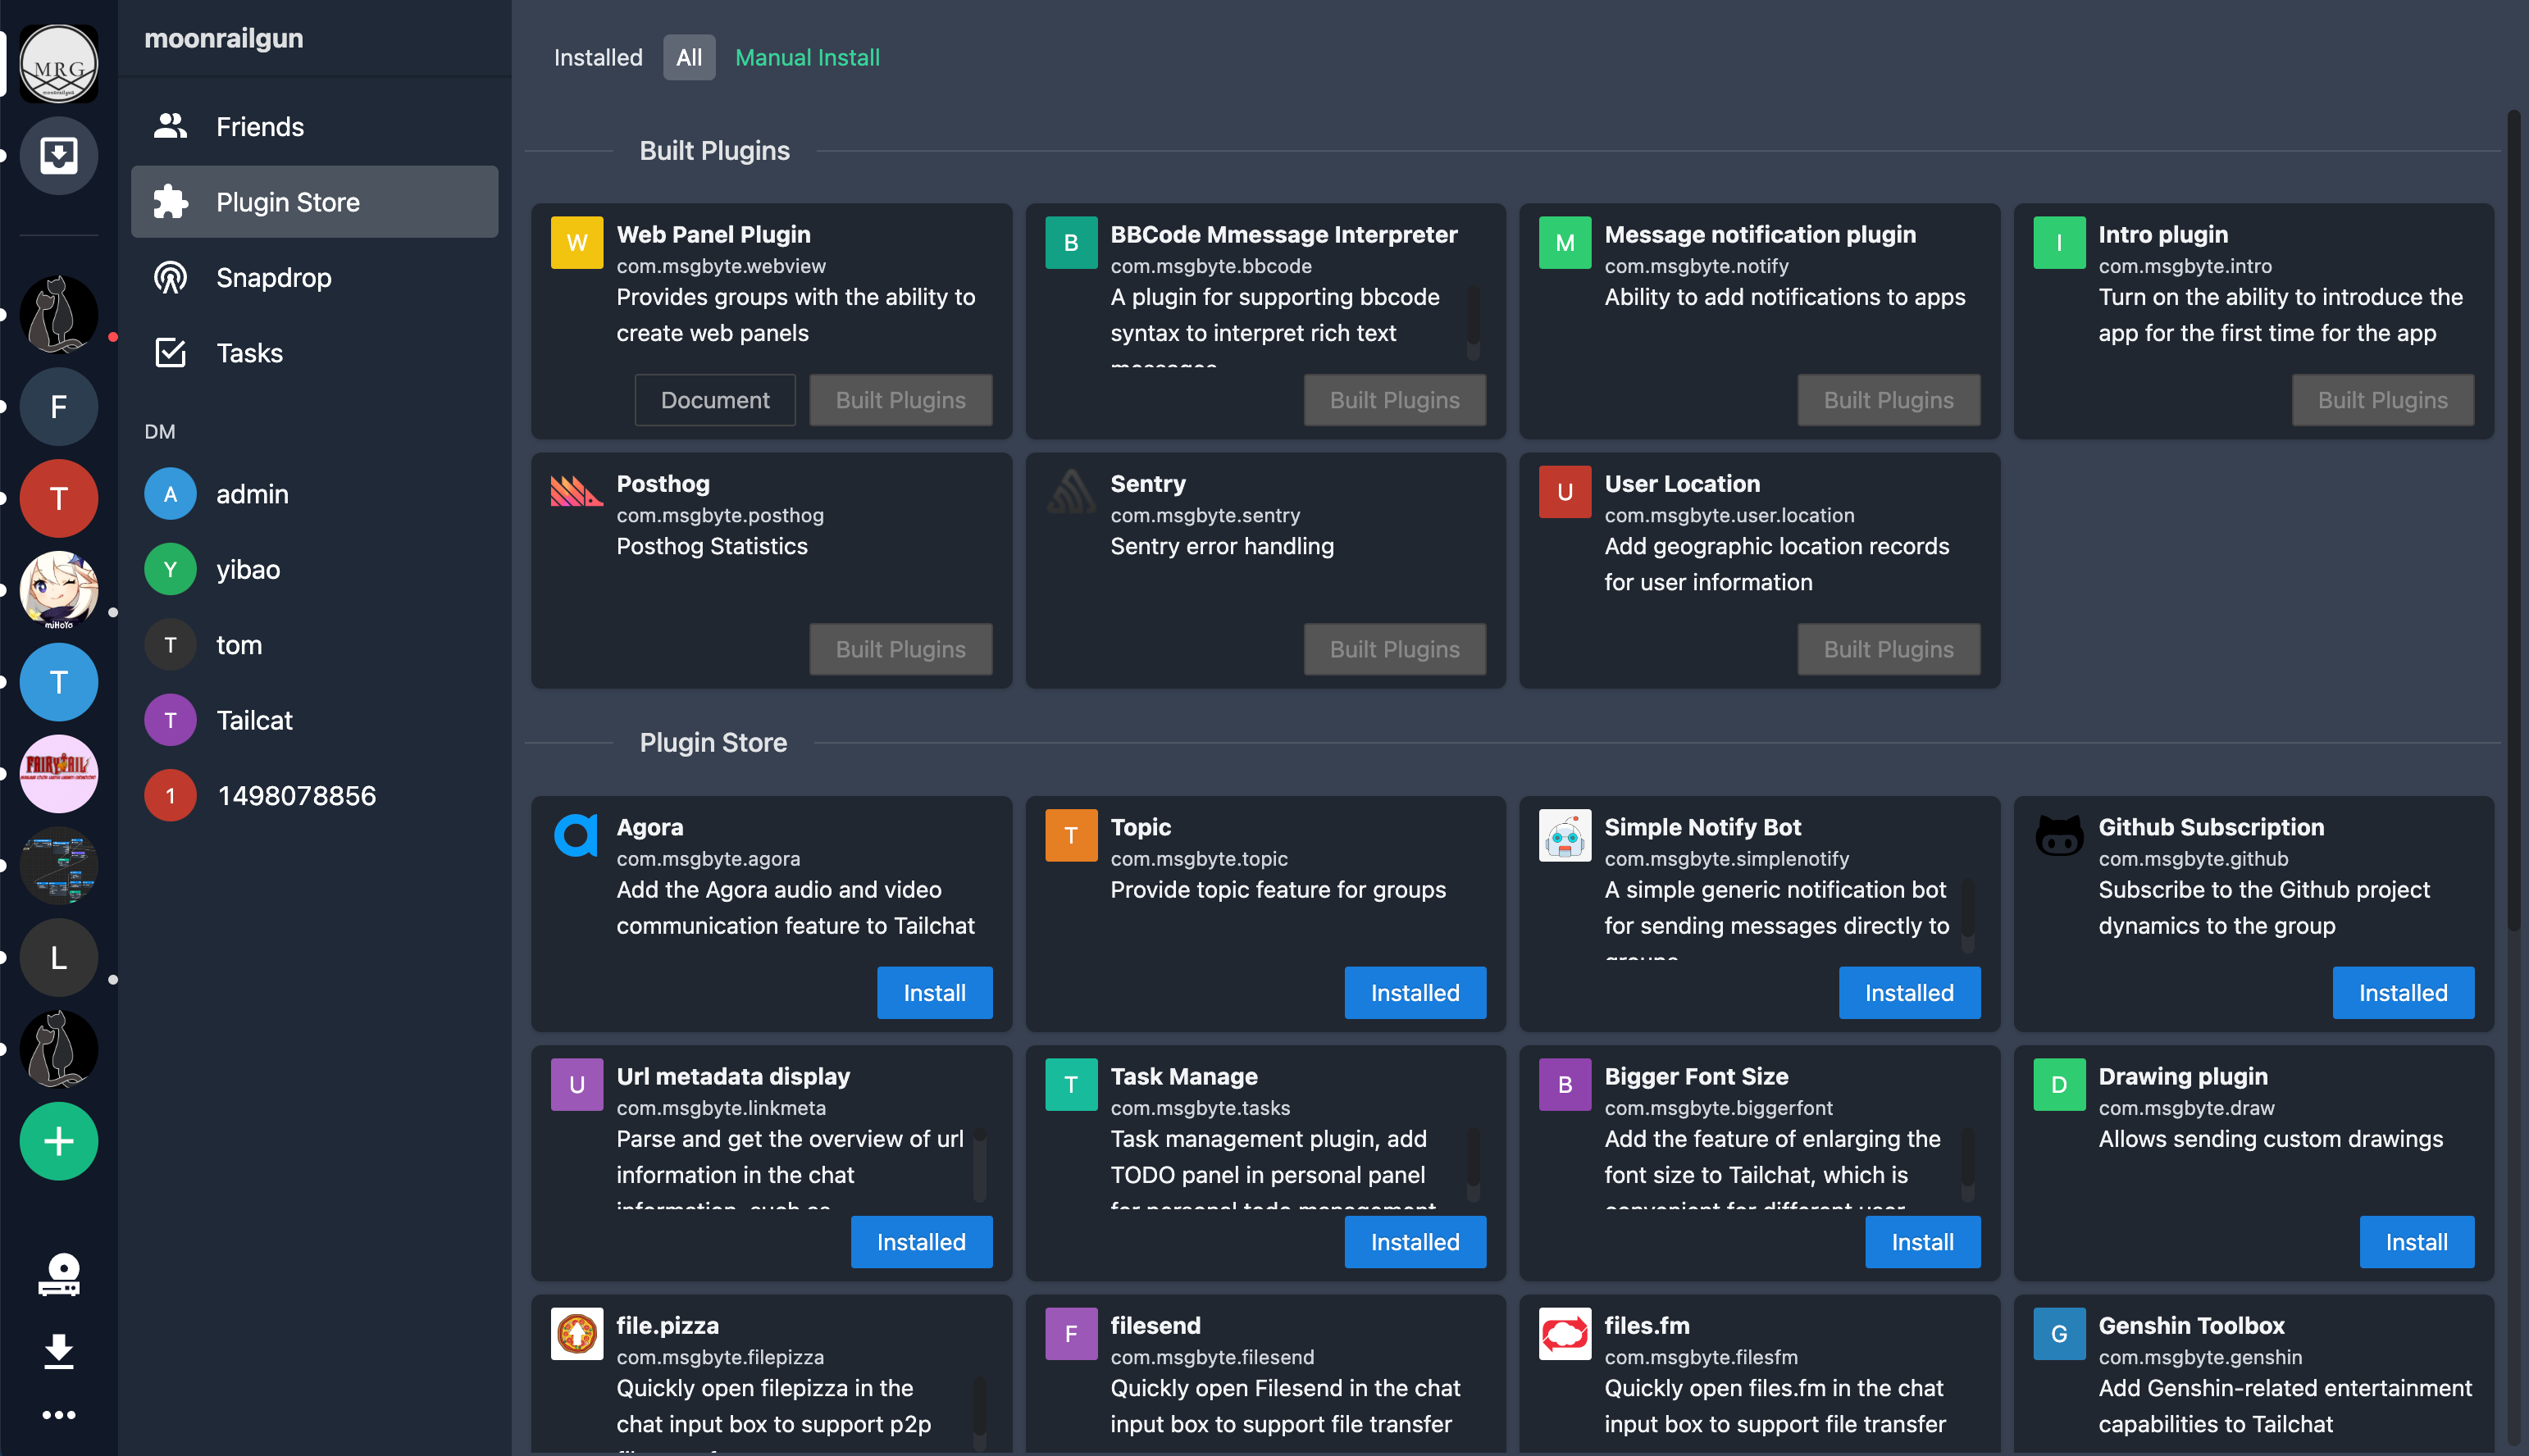2529x1456 pixels.
Task: Click Document button on Web Panel Plugin
Action: pyautogui.click(x=715, y=400)
